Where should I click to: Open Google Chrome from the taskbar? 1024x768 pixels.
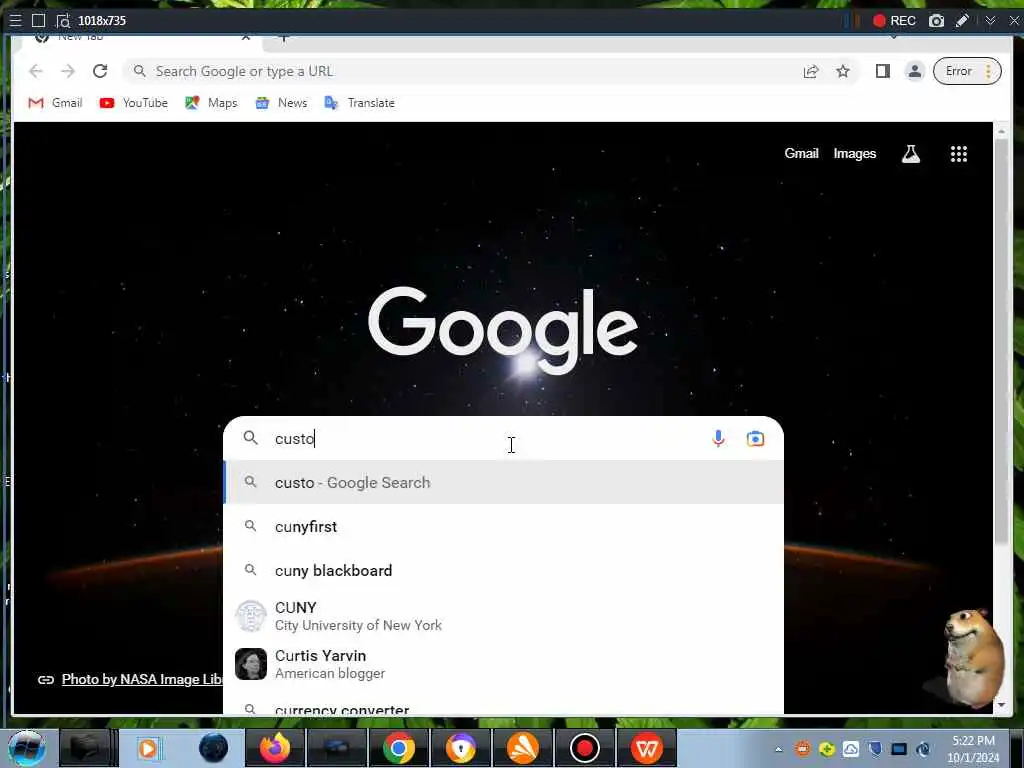[398, 748]
